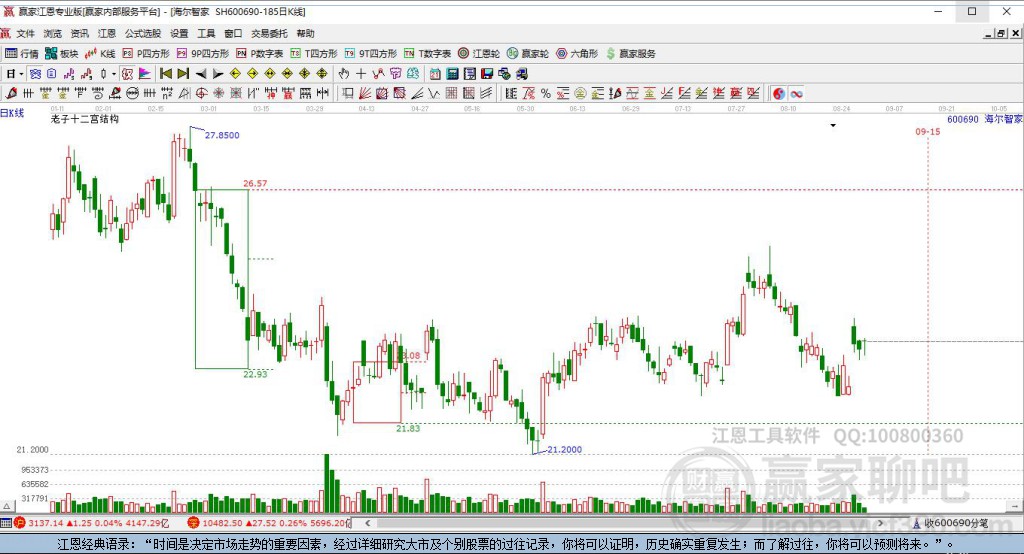The height and width of the screenshot is (554, 1024).
Task: Open the P四方形 tool
Action: pyautogui.click(x=146, y=54)
